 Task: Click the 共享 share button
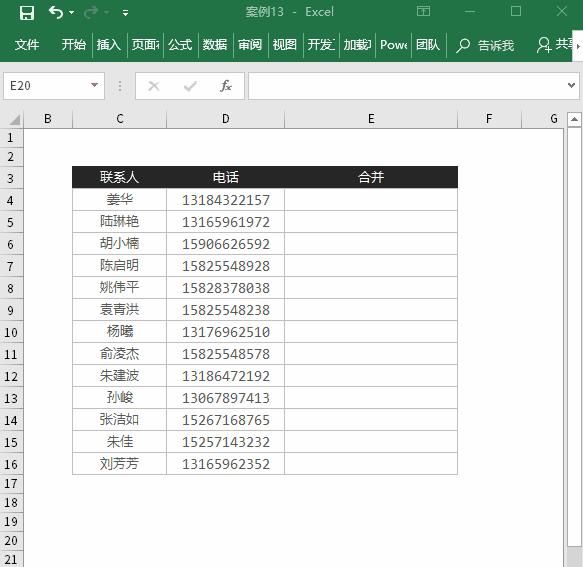tap(555, 45)
